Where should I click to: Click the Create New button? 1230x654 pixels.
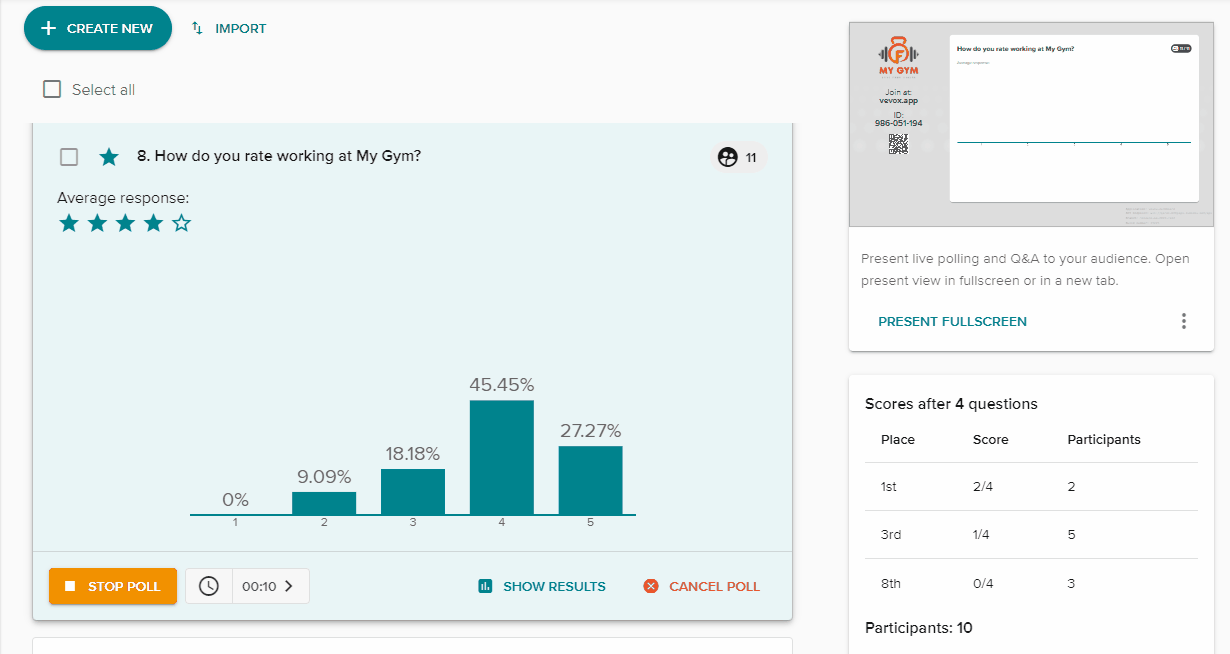coord(97,28)
